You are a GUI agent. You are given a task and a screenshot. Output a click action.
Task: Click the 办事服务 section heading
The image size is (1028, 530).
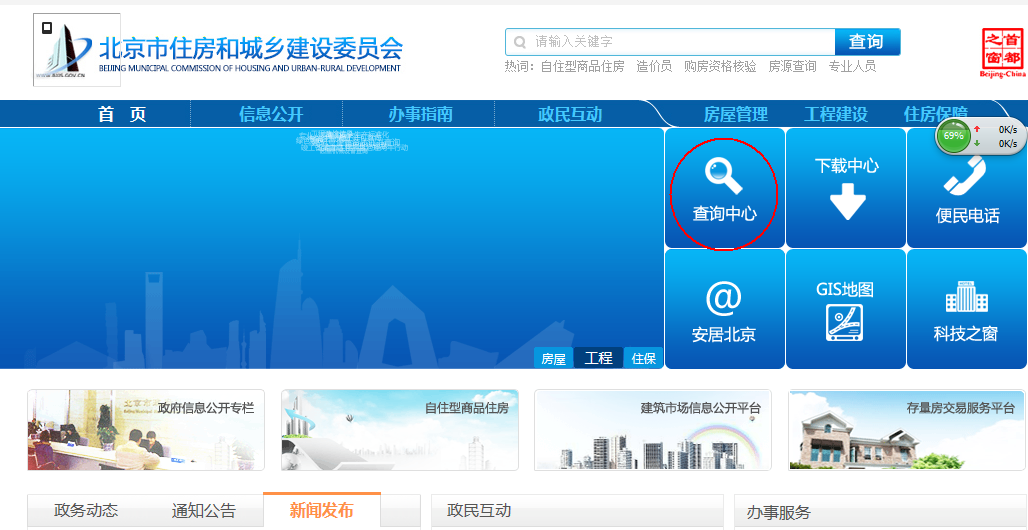tap(779, 512)
